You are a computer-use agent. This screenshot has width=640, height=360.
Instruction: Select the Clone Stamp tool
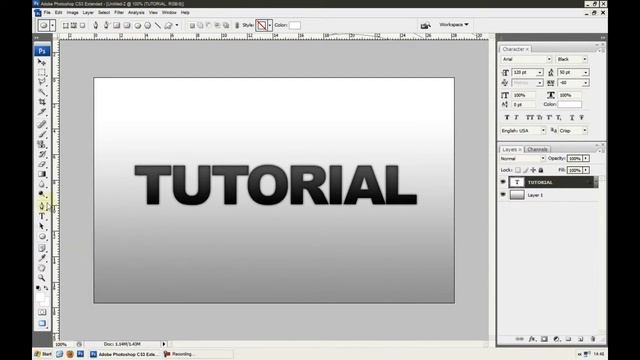pos(42,144)
